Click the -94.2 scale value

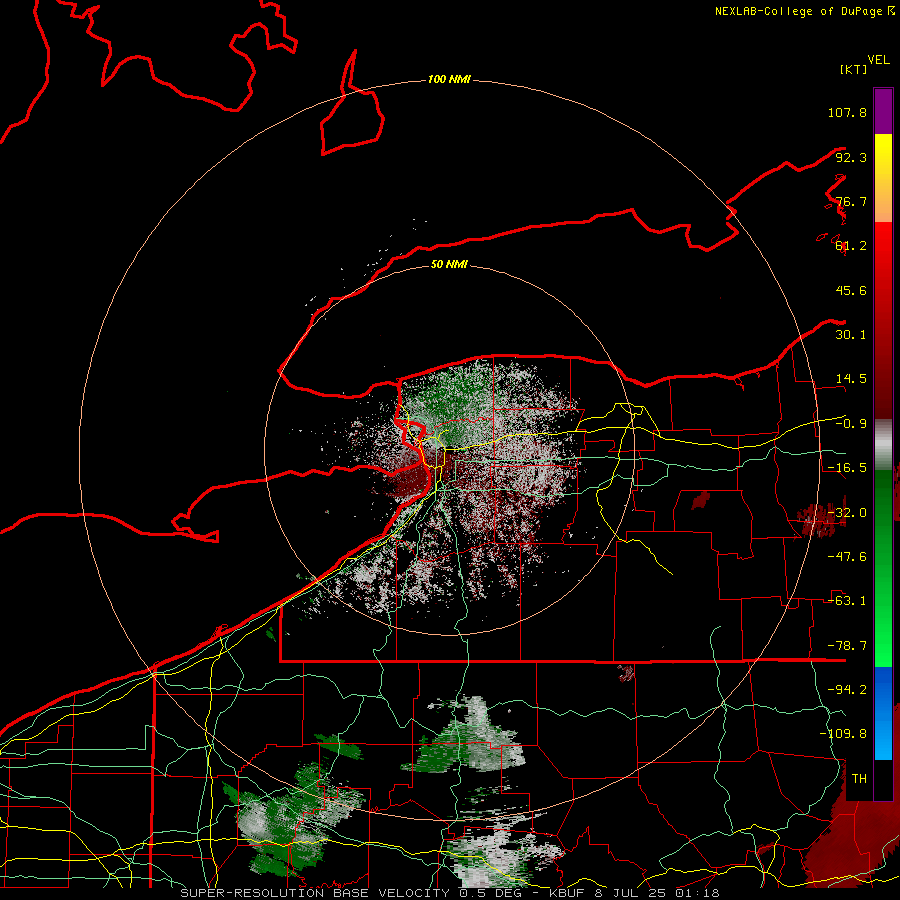pos(847,689)
